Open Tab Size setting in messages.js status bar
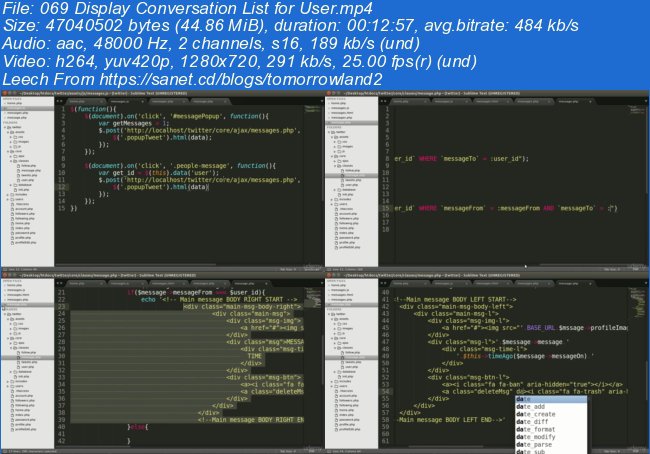This screenshot has height=454, width=650. (288, 269)
